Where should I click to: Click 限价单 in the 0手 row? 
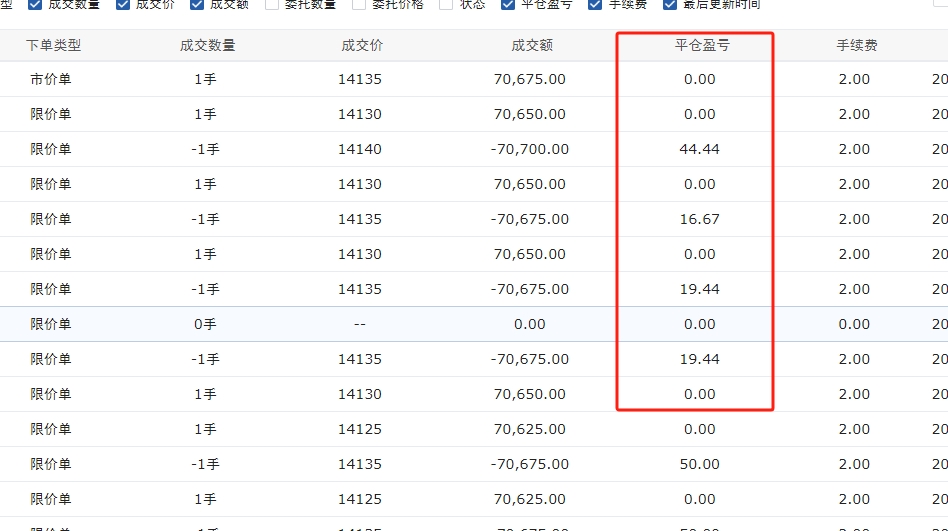click(x=51, y=325)
